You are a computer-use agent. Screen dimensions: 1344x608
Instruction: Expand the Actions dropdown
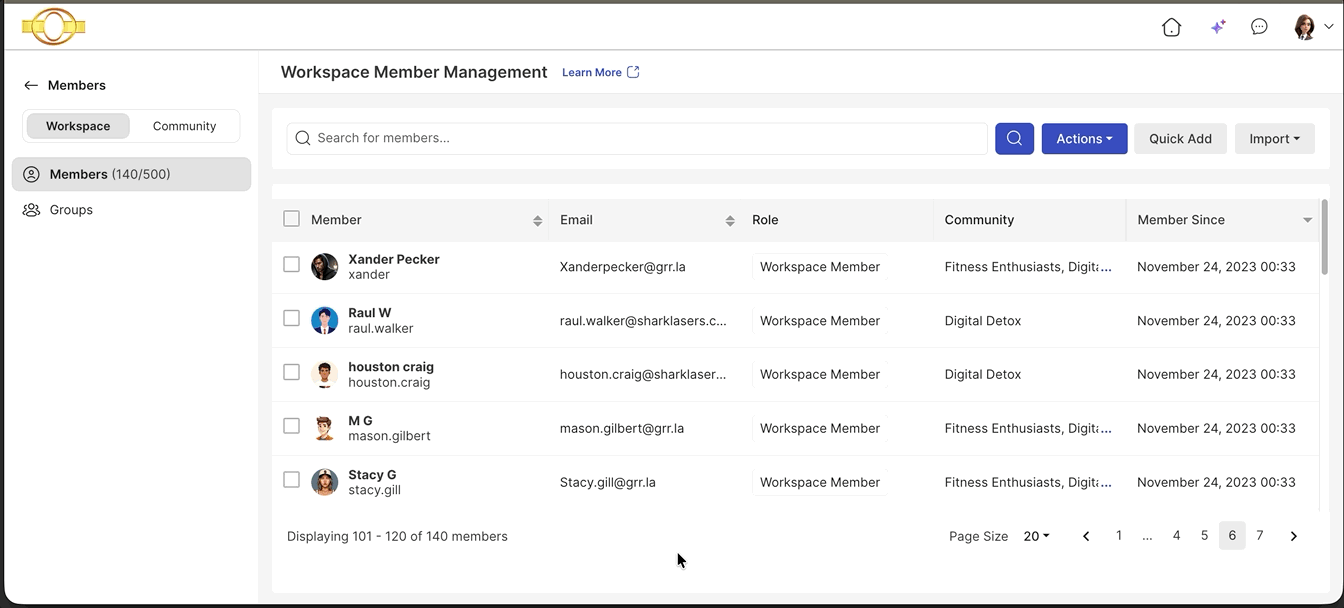(x=1084, y=138)
